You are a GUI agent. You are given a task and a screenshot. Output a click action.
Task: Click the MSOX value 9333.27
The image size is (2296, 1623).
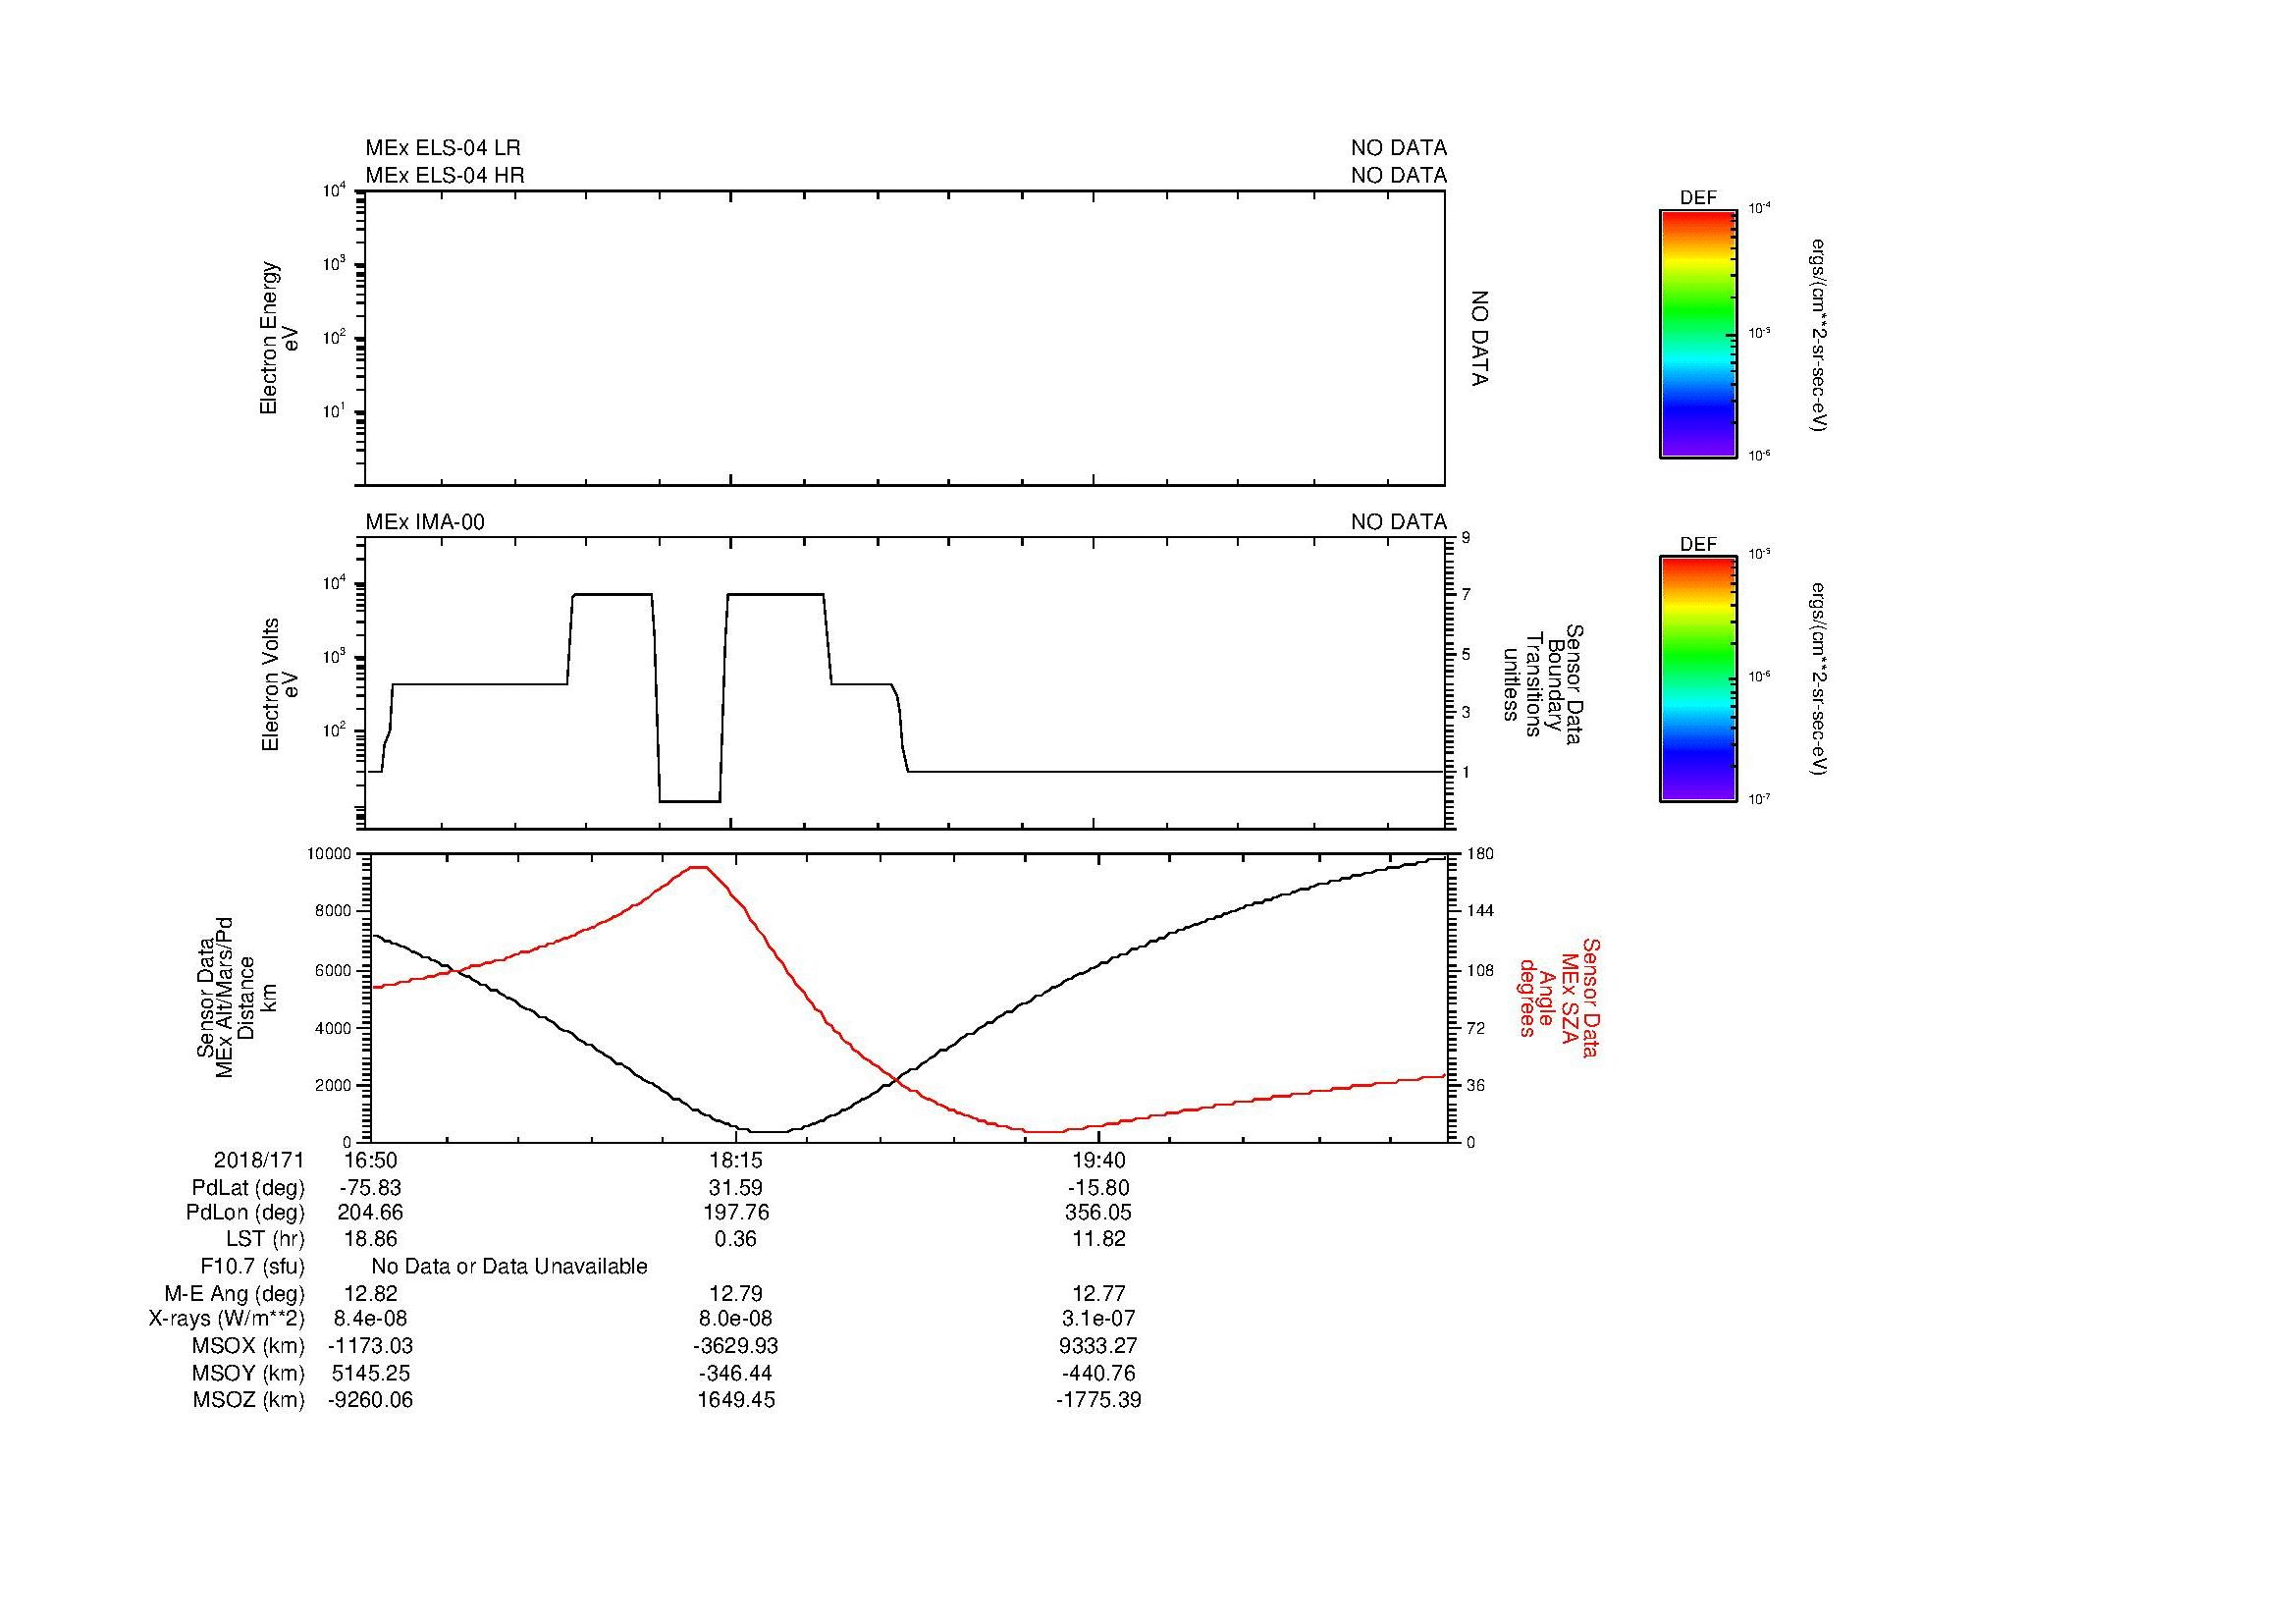point(1099,1346)
